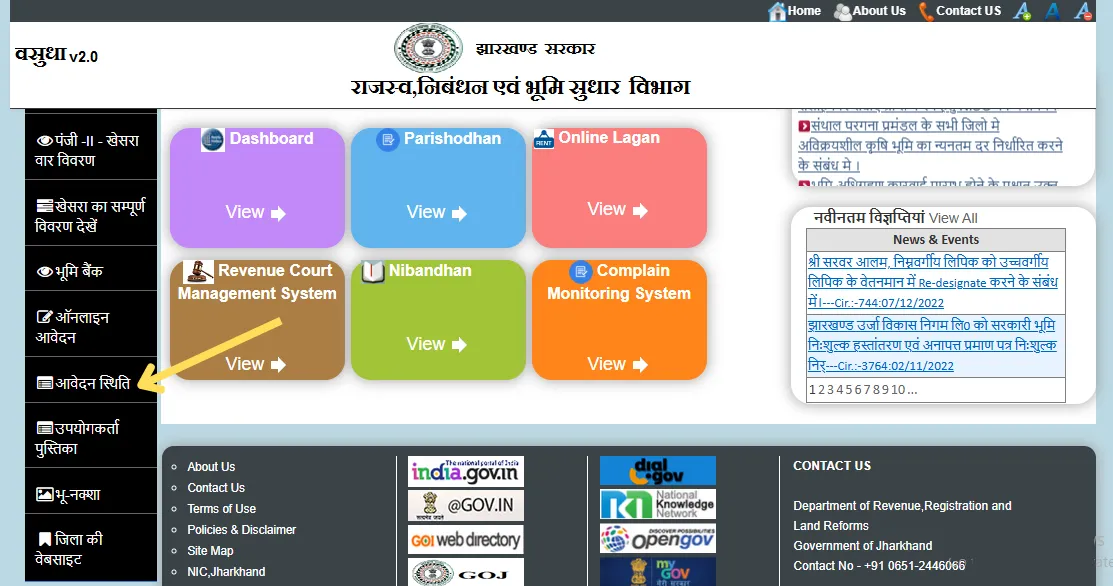Click View on Parishodhan tile
Viewport: 1113px width, 586px height.
(x=437, y=212)
